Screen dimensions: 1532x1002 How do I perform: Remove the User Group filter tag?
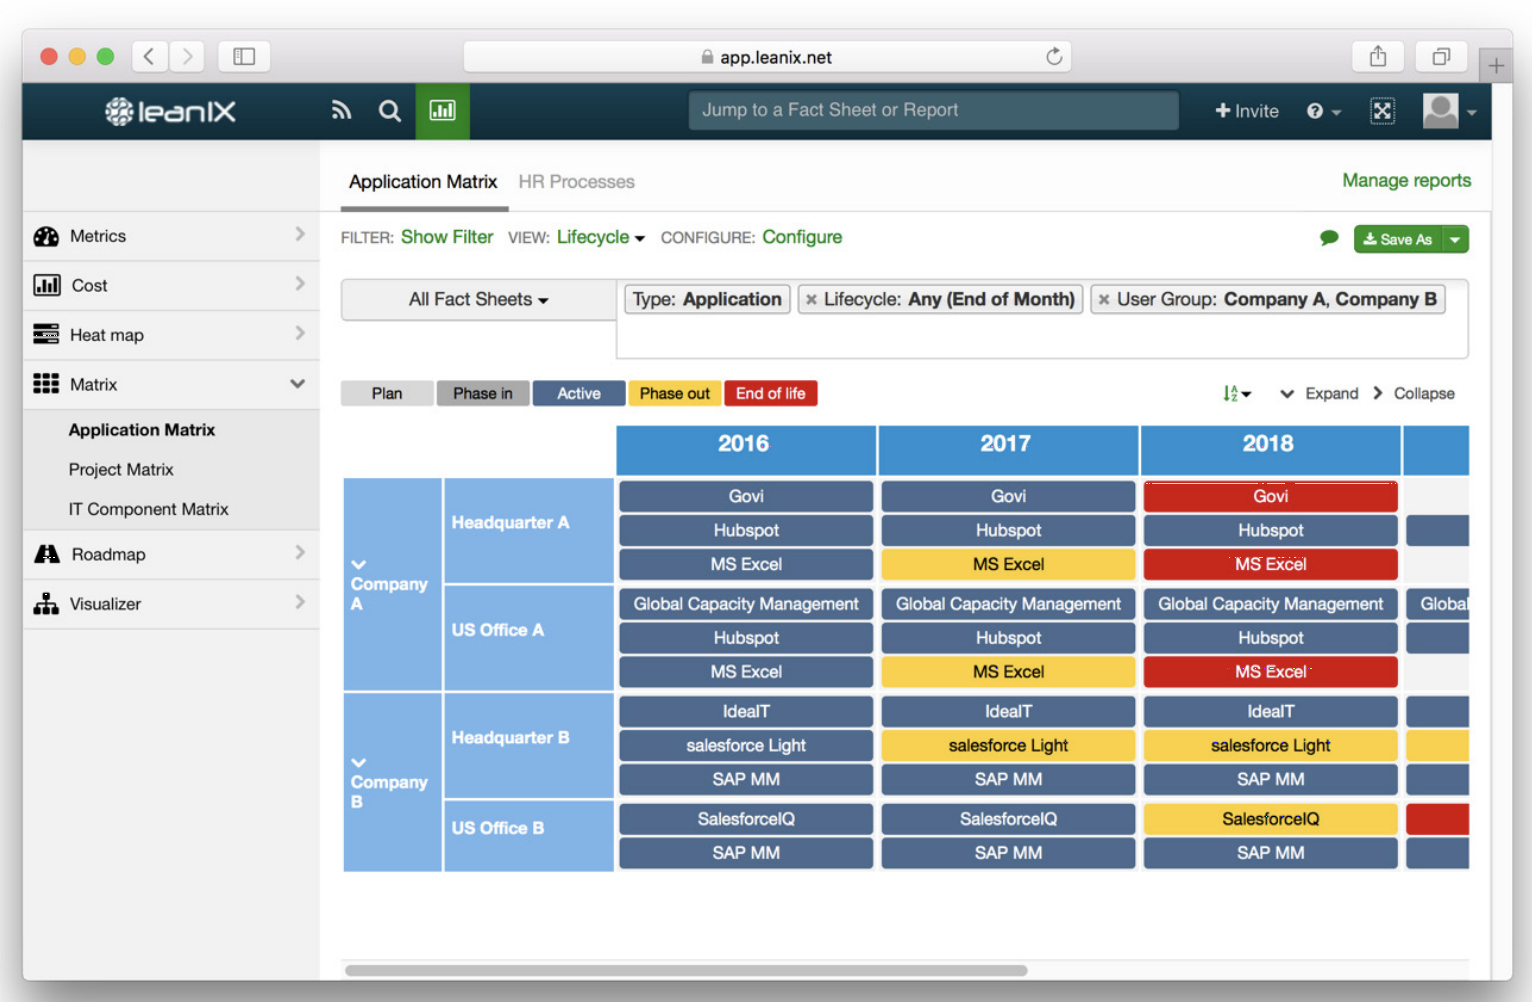tap(1104, 300)
